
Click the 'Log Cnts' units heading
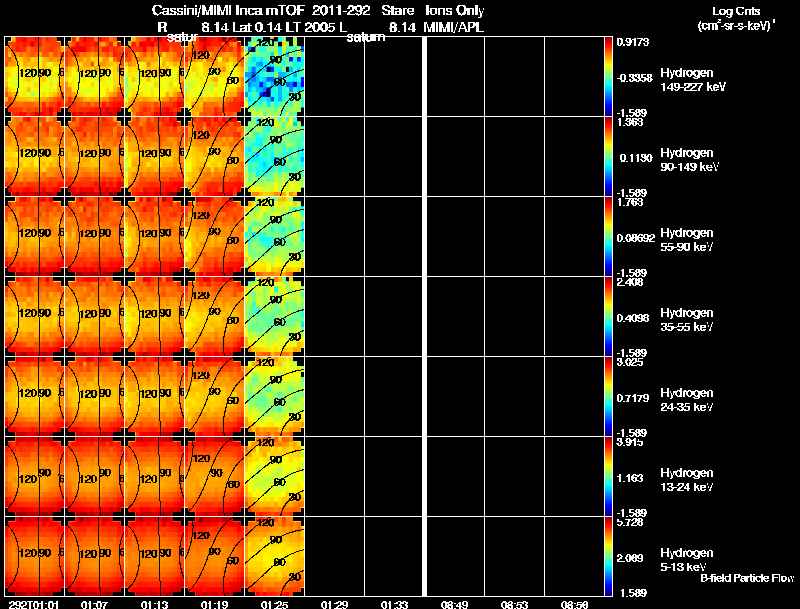coord(736,11)
